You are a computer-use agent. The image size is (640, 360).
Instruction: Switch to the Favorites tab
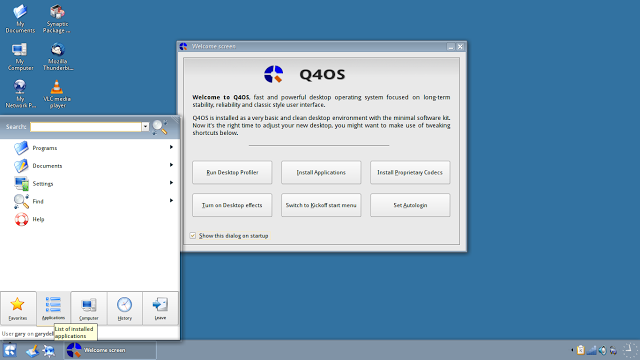[x=18, y=308]
